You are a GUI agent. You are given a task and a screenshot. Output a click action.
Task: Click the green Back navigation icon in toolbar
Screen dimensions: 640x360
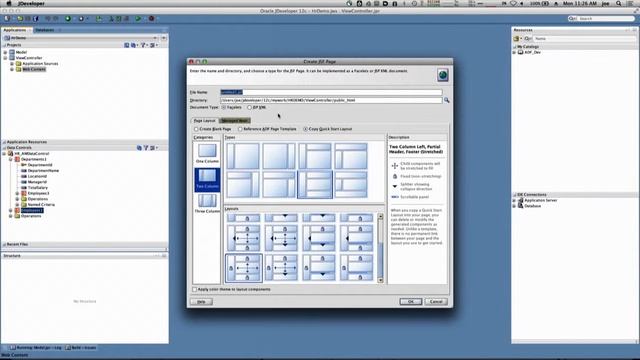pos(68,19)
